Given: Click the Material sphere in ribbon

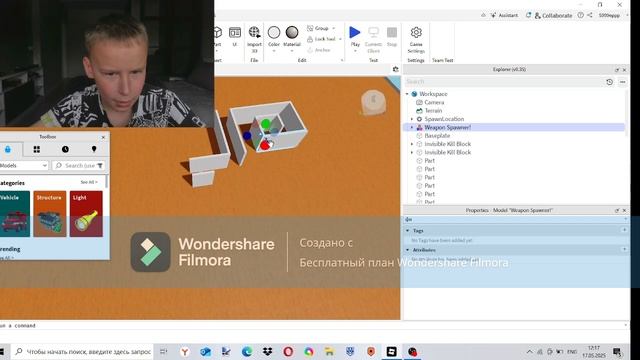Looking at the screenshot, I should pyautogui.click(x=292, y=32).
